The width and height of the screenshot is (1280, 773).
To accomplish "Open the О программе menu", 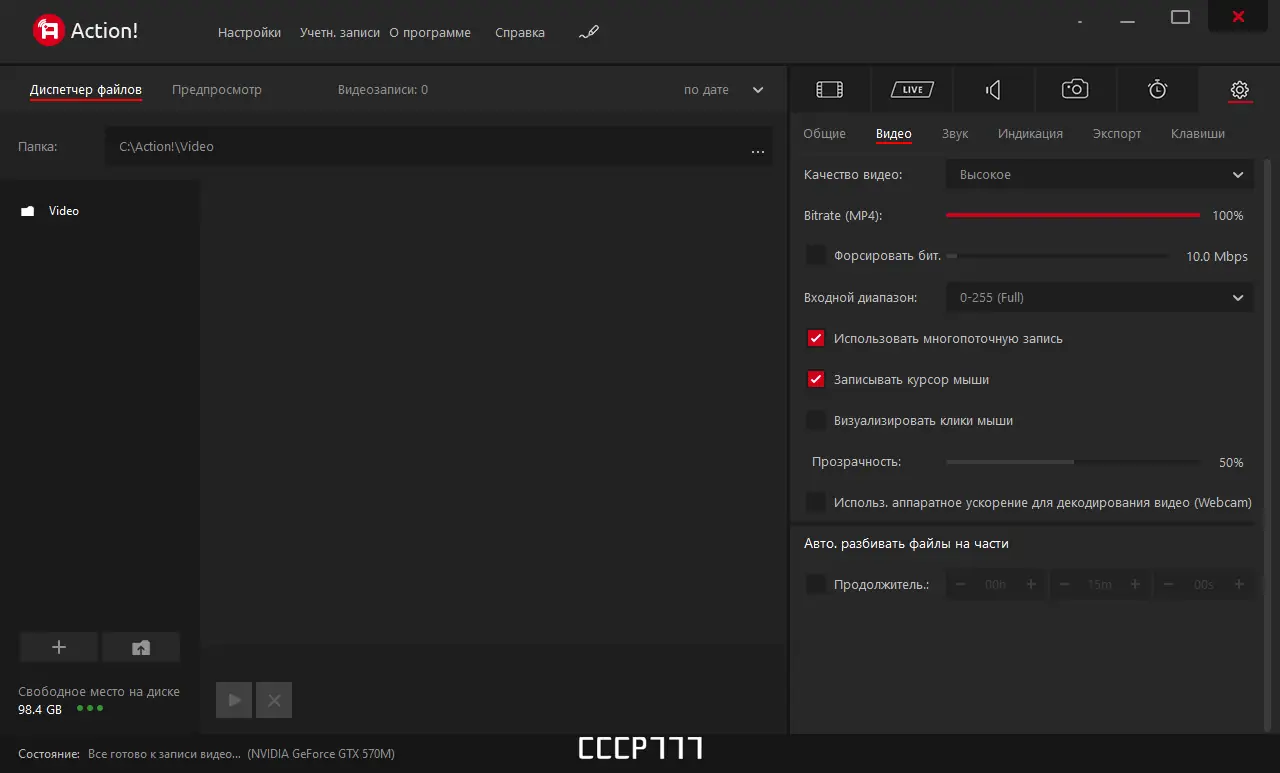I will tap(430, 32).
